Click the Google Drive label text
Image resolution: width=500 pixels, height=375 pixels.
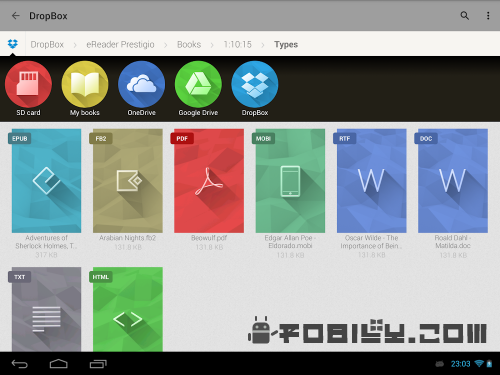tap(198, 113)
